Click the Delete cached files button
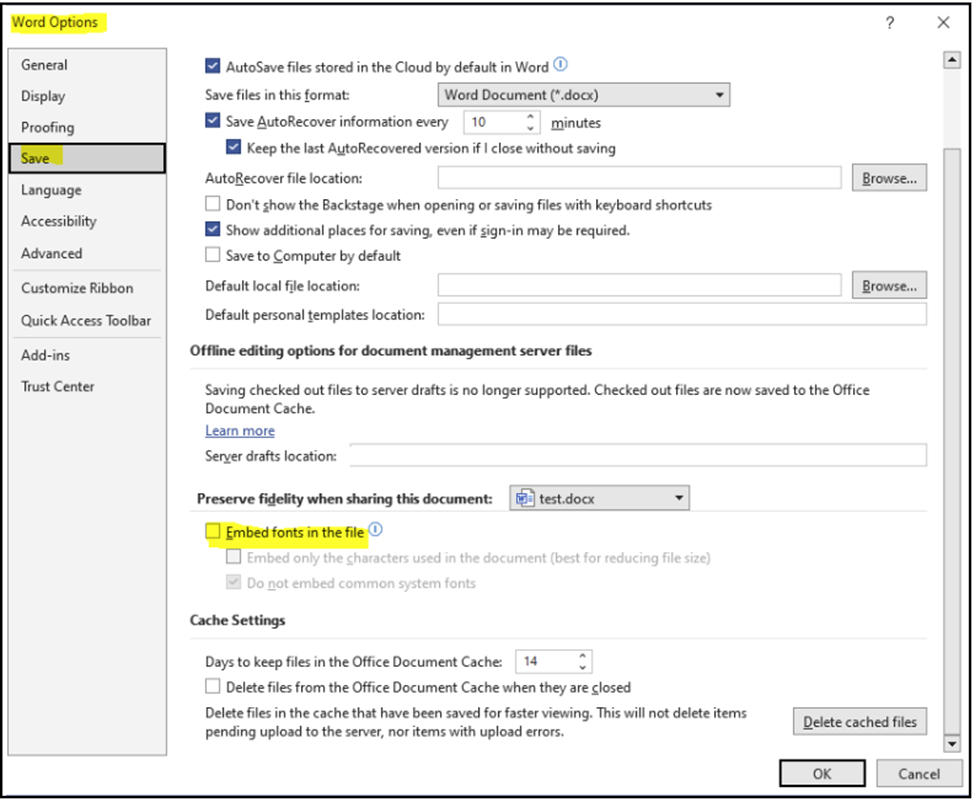The image size is (975, 802). 859,722
